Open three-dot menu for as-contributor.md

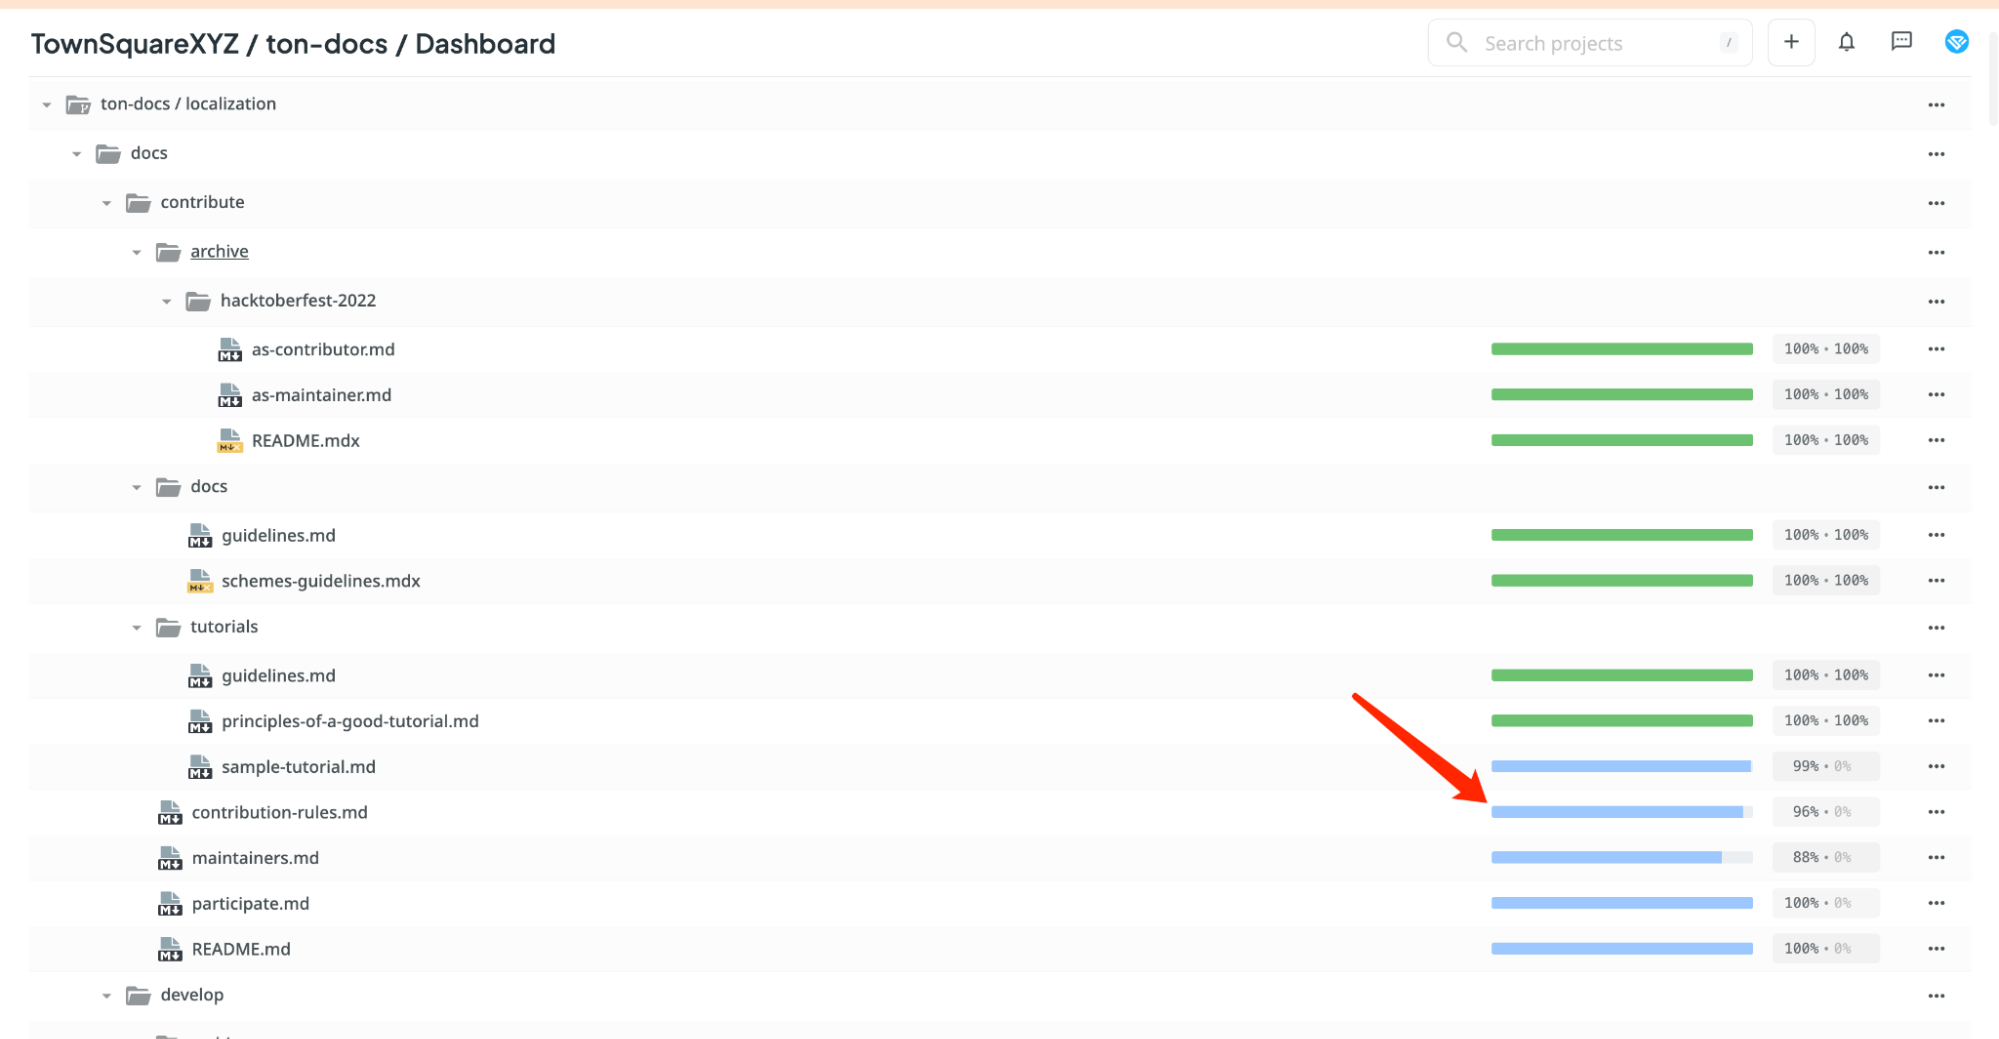pyautogui.click(x=1936, y=349)
